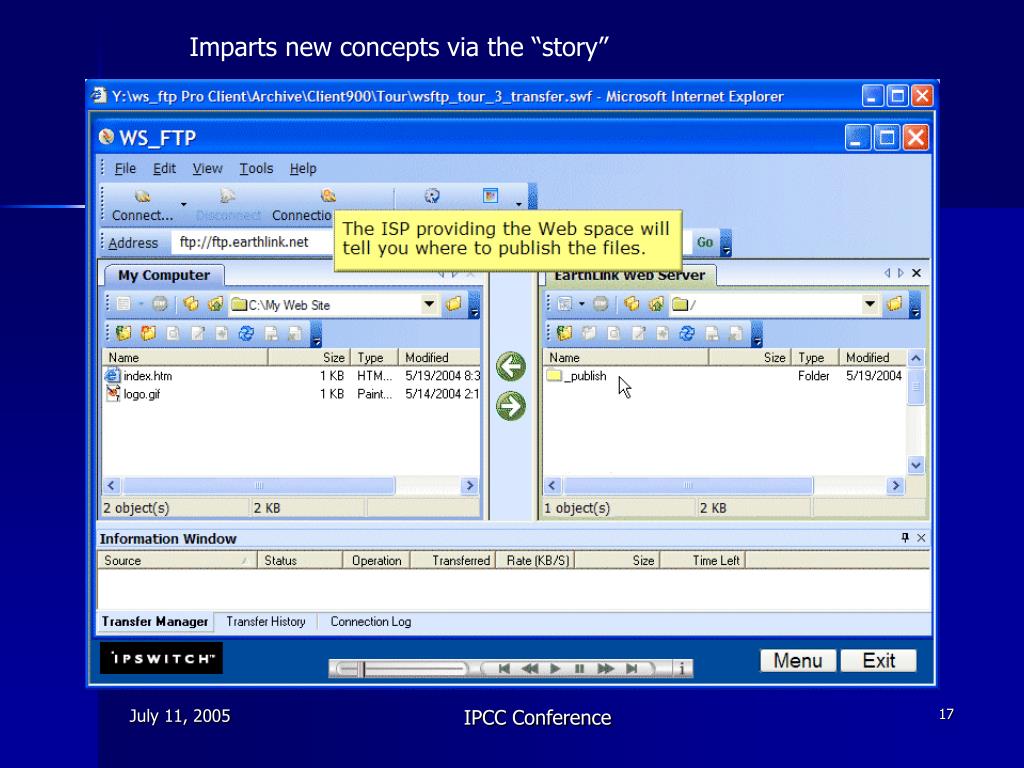
Task: Click the up folder icon in EarthLink pane
Action: (656, 304)
